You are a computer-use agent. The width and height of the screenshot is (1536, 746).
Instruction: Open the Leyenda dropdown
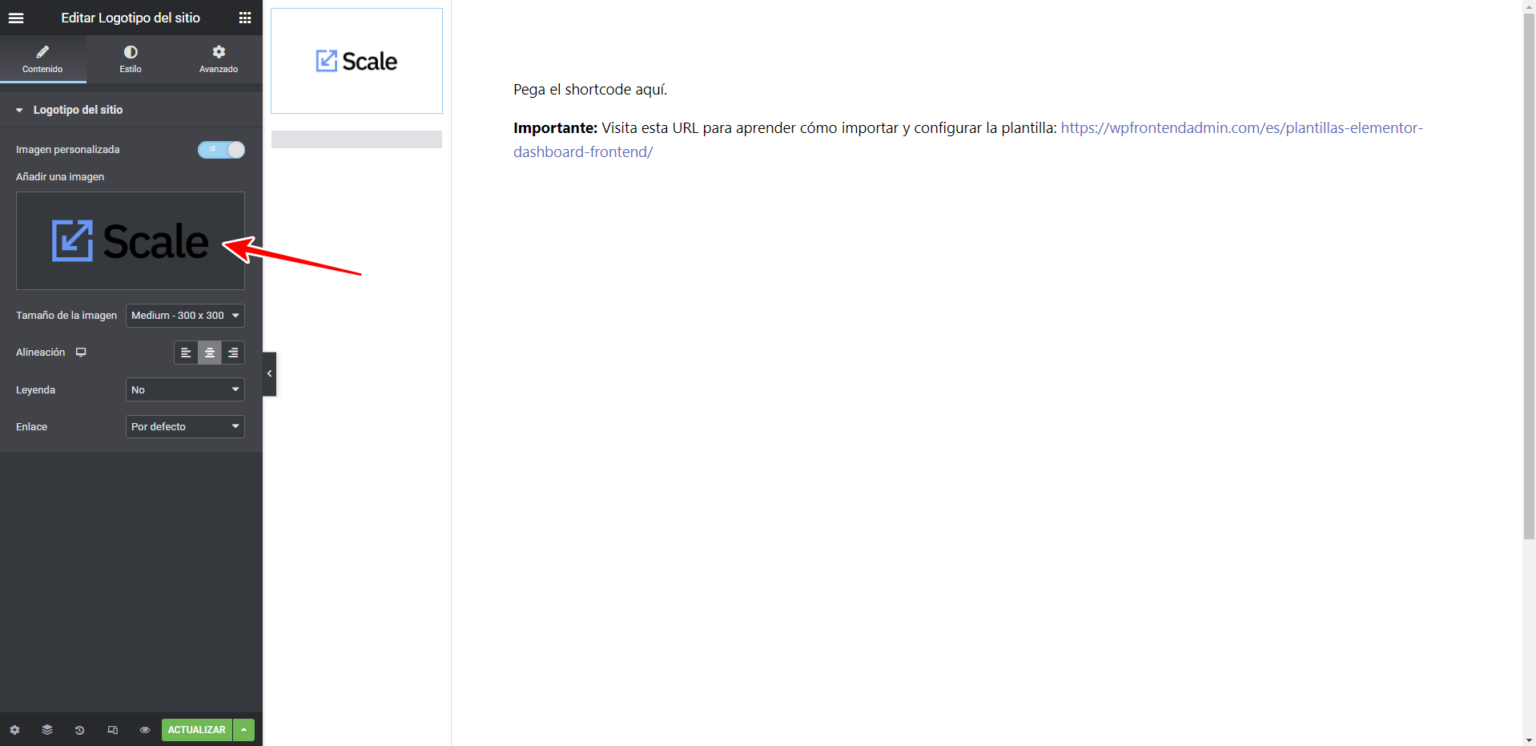click(185, 390)
